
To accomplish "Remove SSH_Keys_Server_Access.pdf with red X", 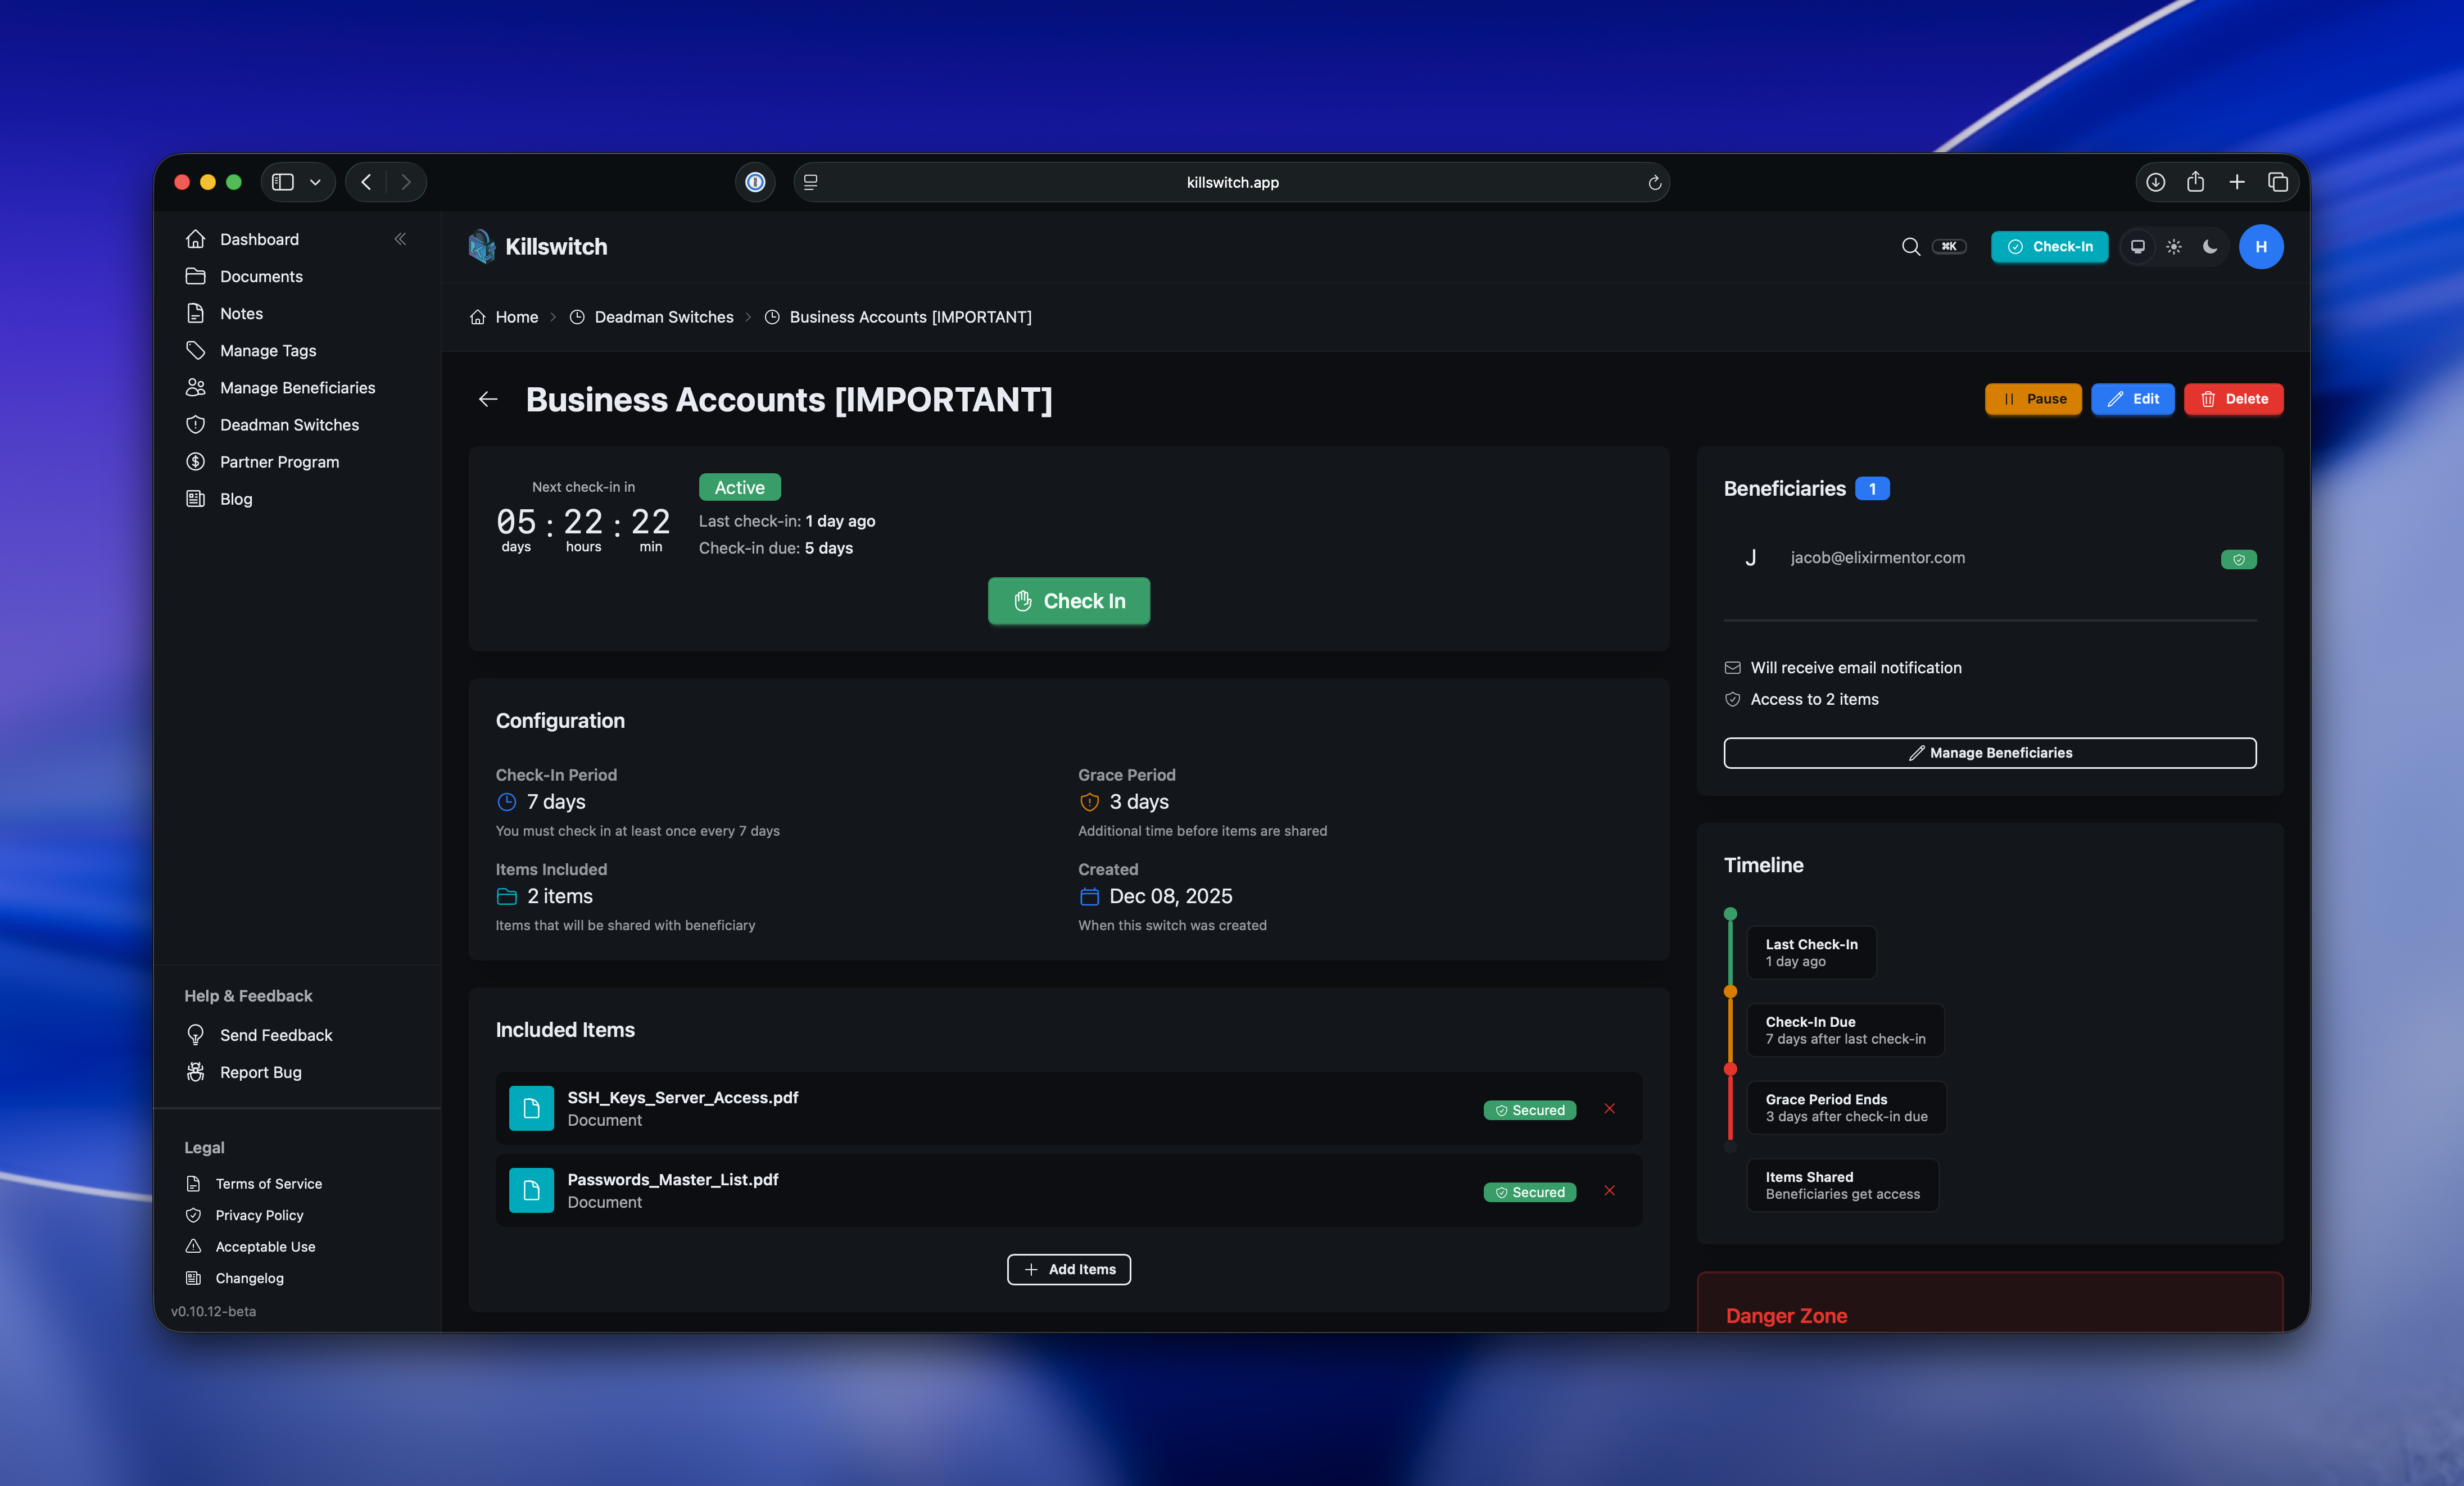I will [1610, 1108].
